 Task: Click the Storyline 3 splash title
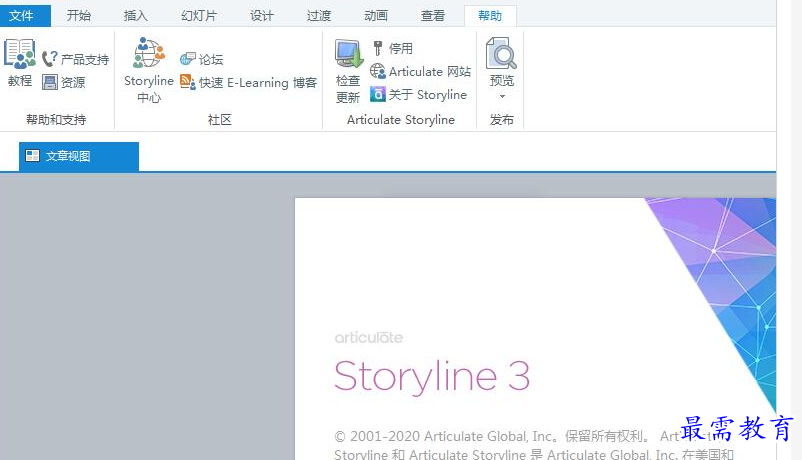432,376
